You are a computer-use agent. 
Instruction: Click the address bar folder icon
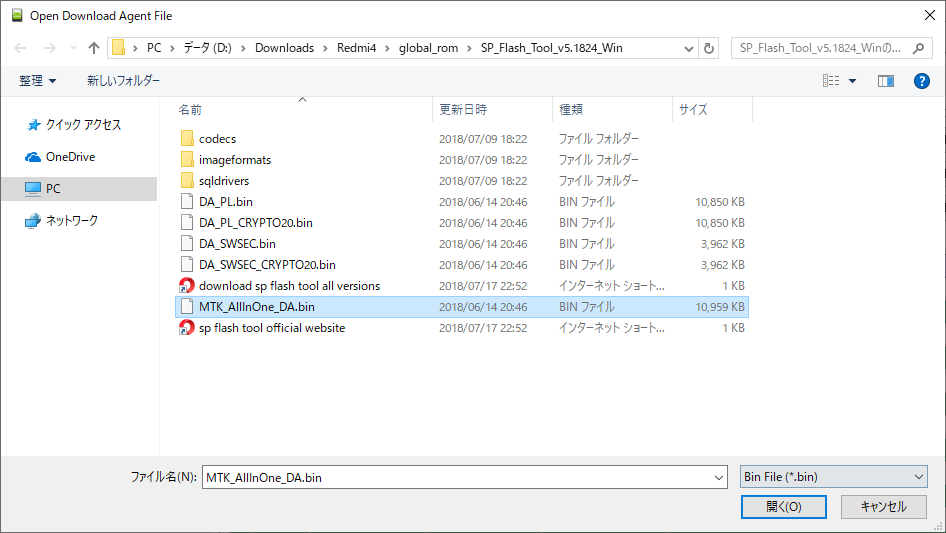[119, 48]
